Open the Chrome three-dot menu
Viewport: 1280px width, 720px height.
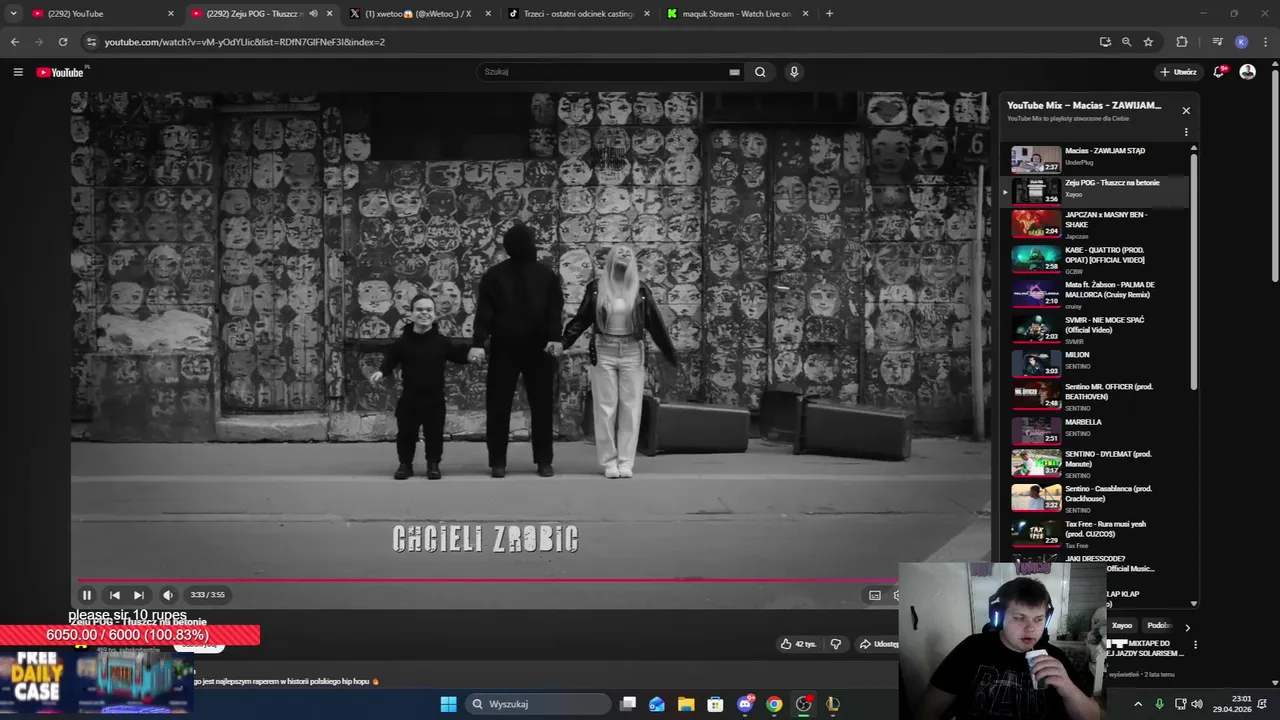(1264, 42)
